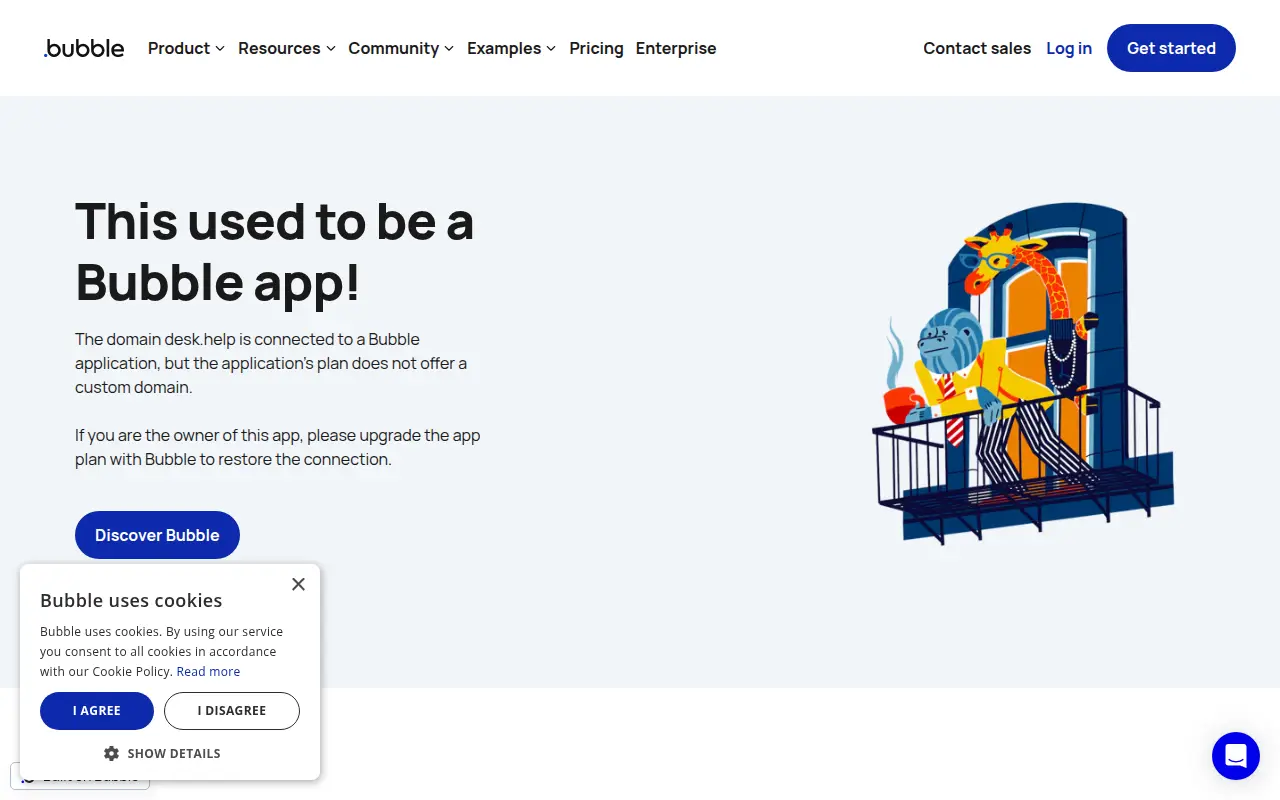Screen dimensions: 1280x800
Task: Expand the Community dropdown menu
Action: tap(401, 48)
